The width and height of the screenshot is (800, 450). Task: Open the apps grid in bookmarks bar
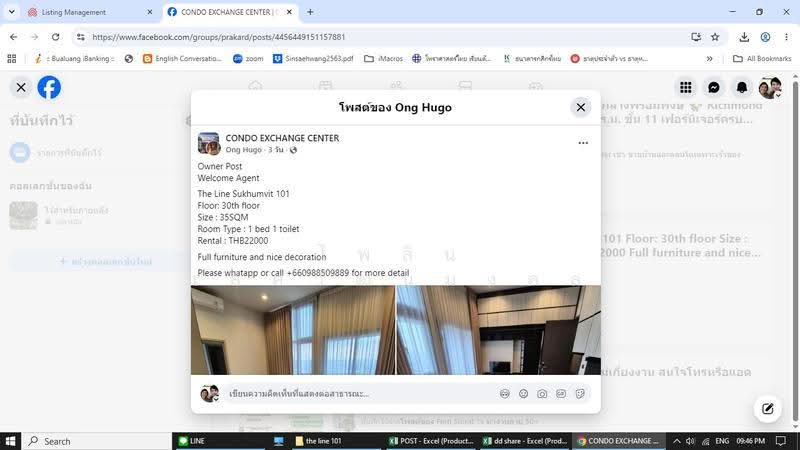pos(12,59)
